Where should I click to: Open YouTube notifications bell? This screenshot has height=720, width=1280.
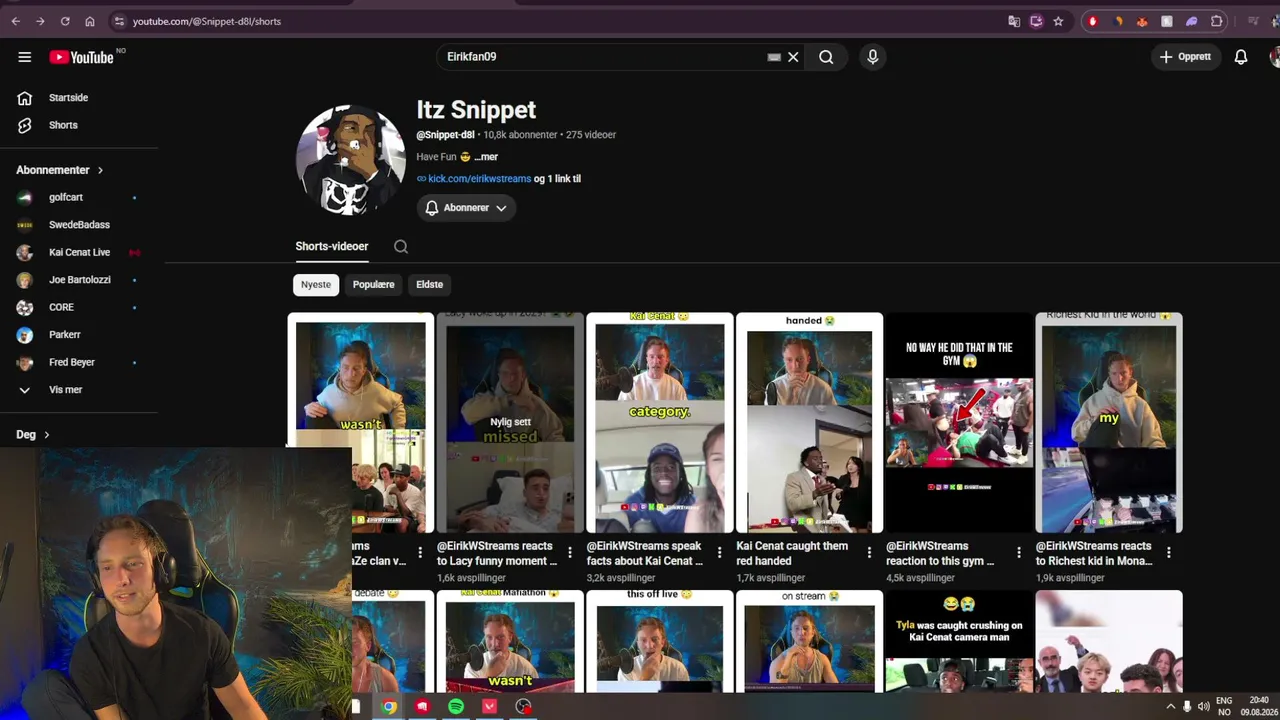(1241, 57)
